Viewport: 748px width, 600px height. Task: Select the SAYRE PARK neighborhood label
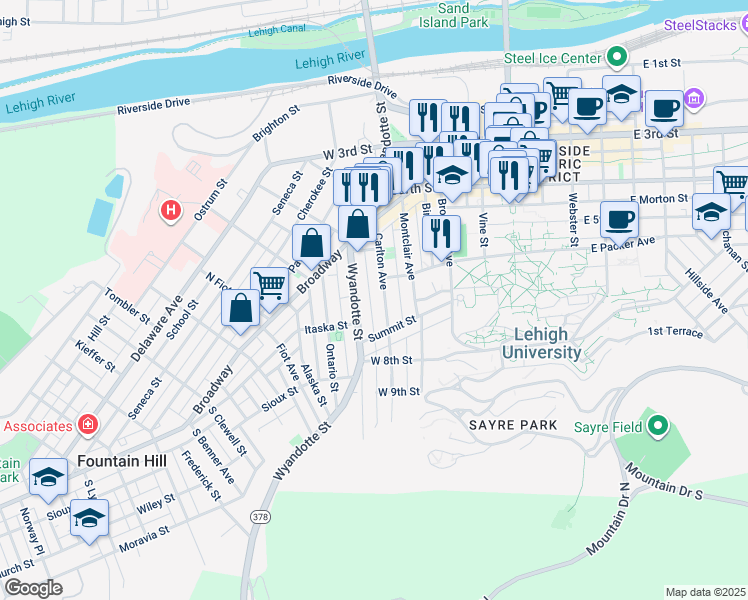point(513,425)
